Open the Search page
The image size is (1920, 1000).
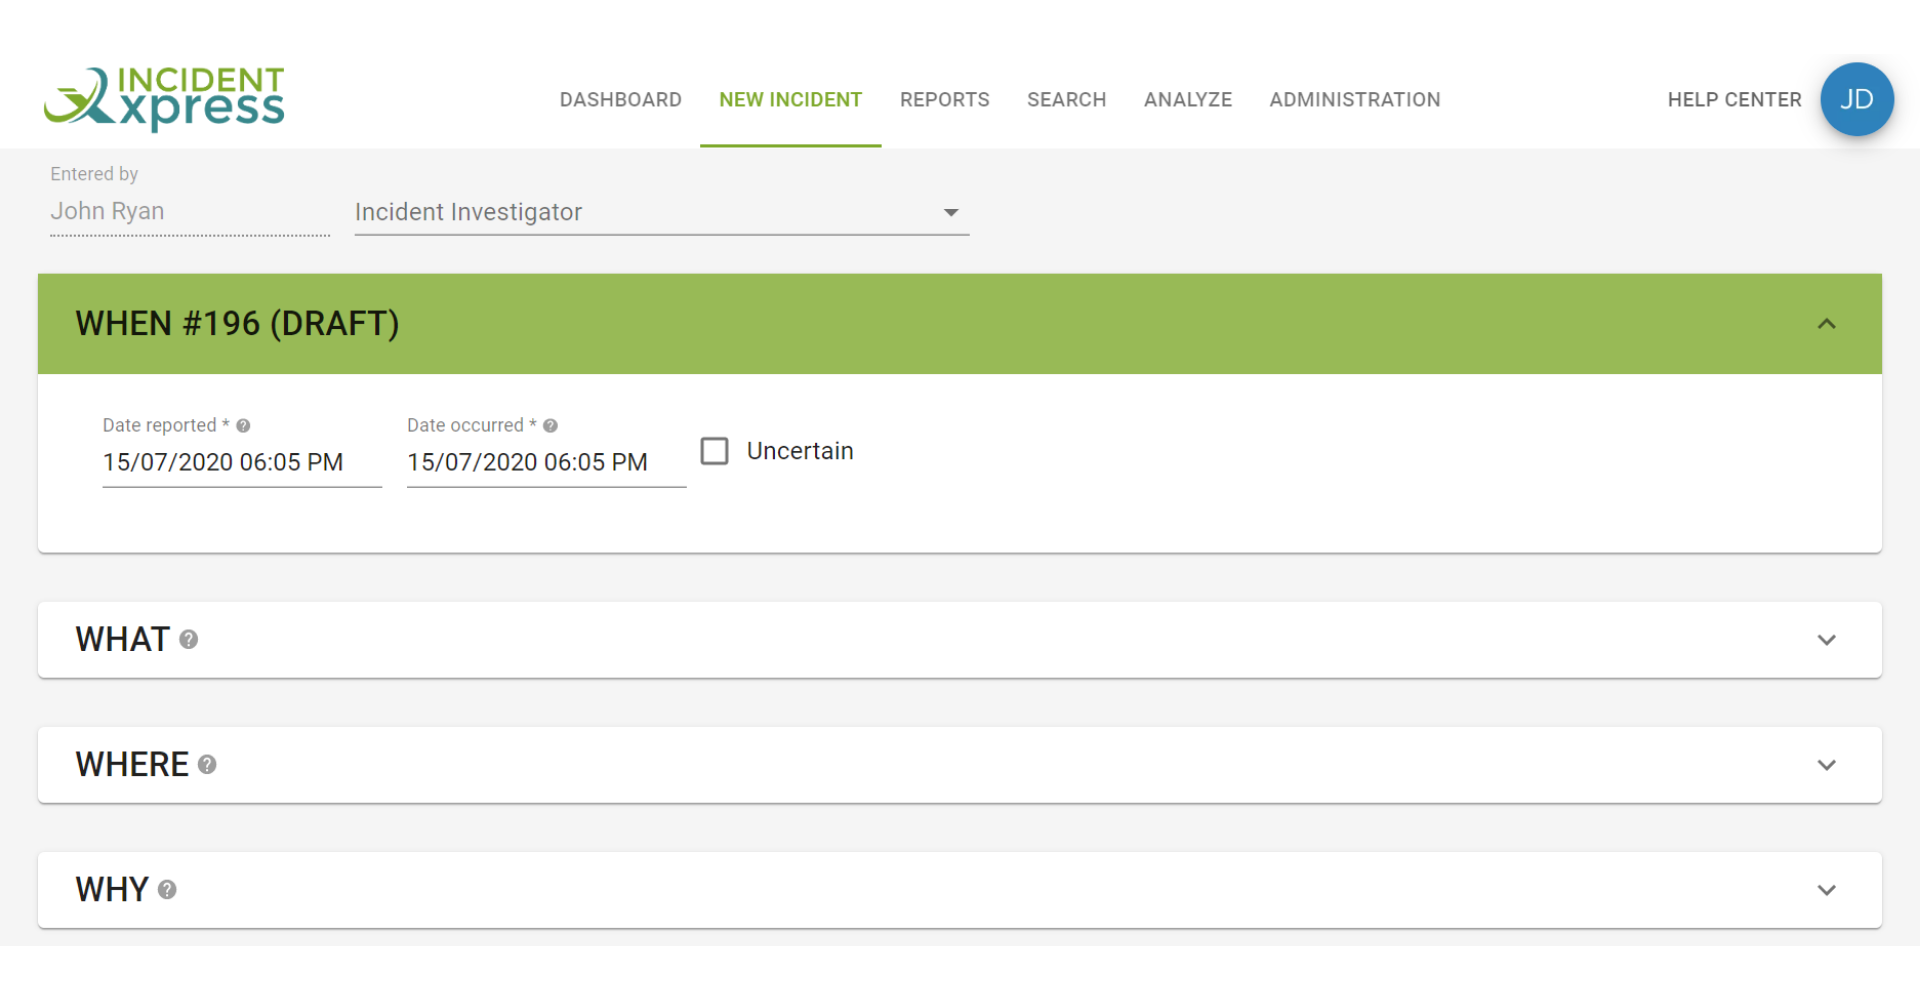click(1066, 100)
